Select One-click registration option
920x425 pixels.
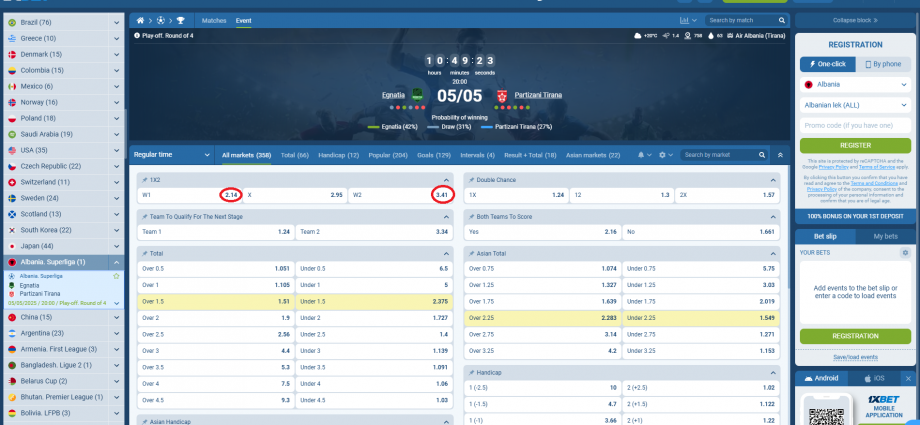click(827, 65)
